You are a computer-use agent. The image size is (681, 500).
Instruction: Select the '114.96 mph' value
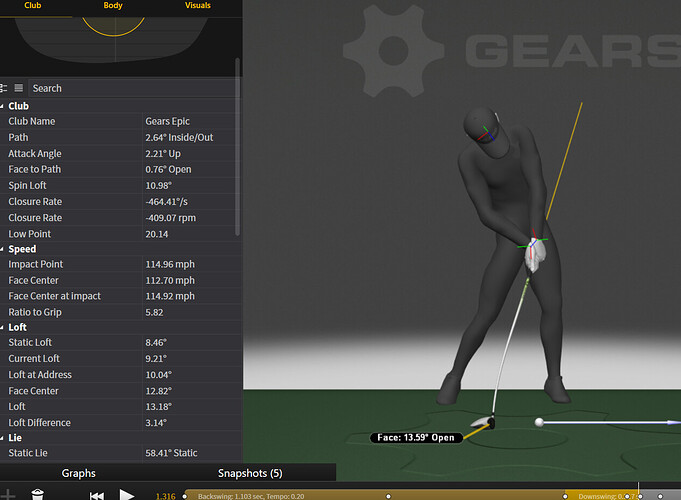170,264
